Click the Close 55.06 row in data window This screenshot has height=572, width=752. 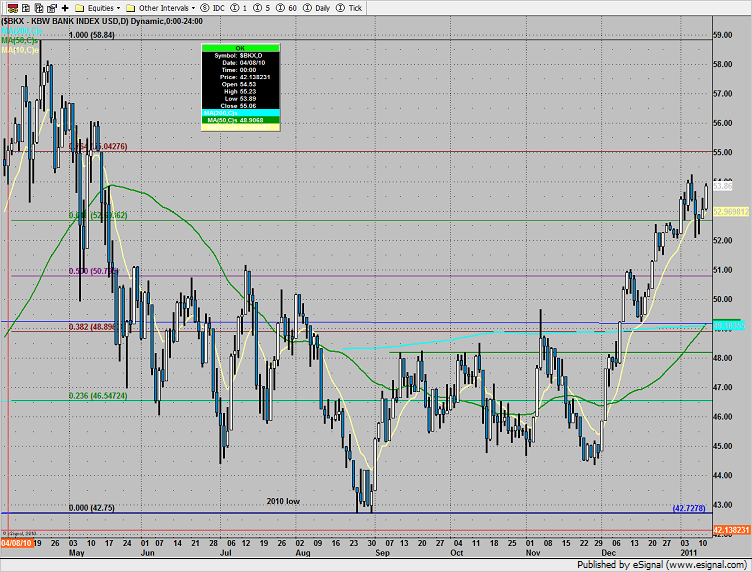(x=240, y=106)
